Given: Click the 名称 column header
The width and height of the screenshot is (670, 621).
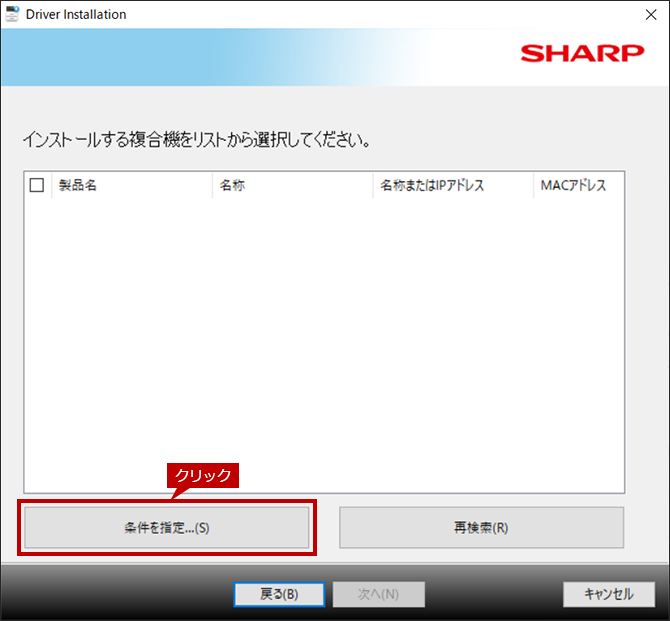Looking at the screenshot, I should pyautogui.click(x=293, y=185).
